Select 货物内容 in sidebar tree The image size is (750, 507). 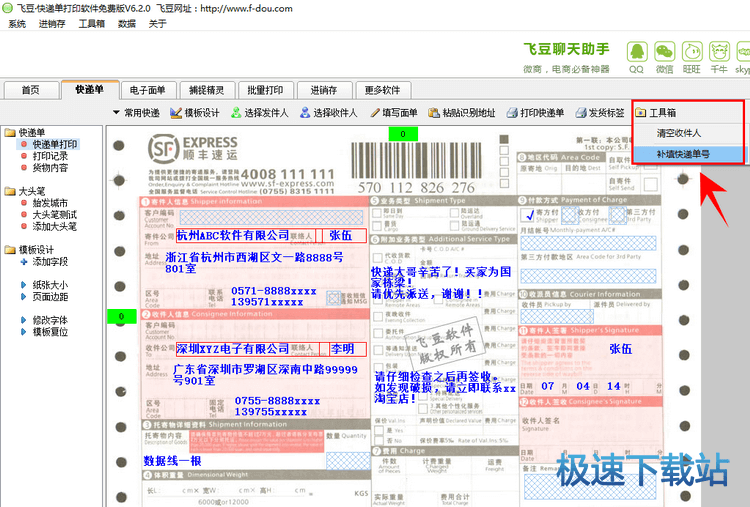[x=50, y=168]
